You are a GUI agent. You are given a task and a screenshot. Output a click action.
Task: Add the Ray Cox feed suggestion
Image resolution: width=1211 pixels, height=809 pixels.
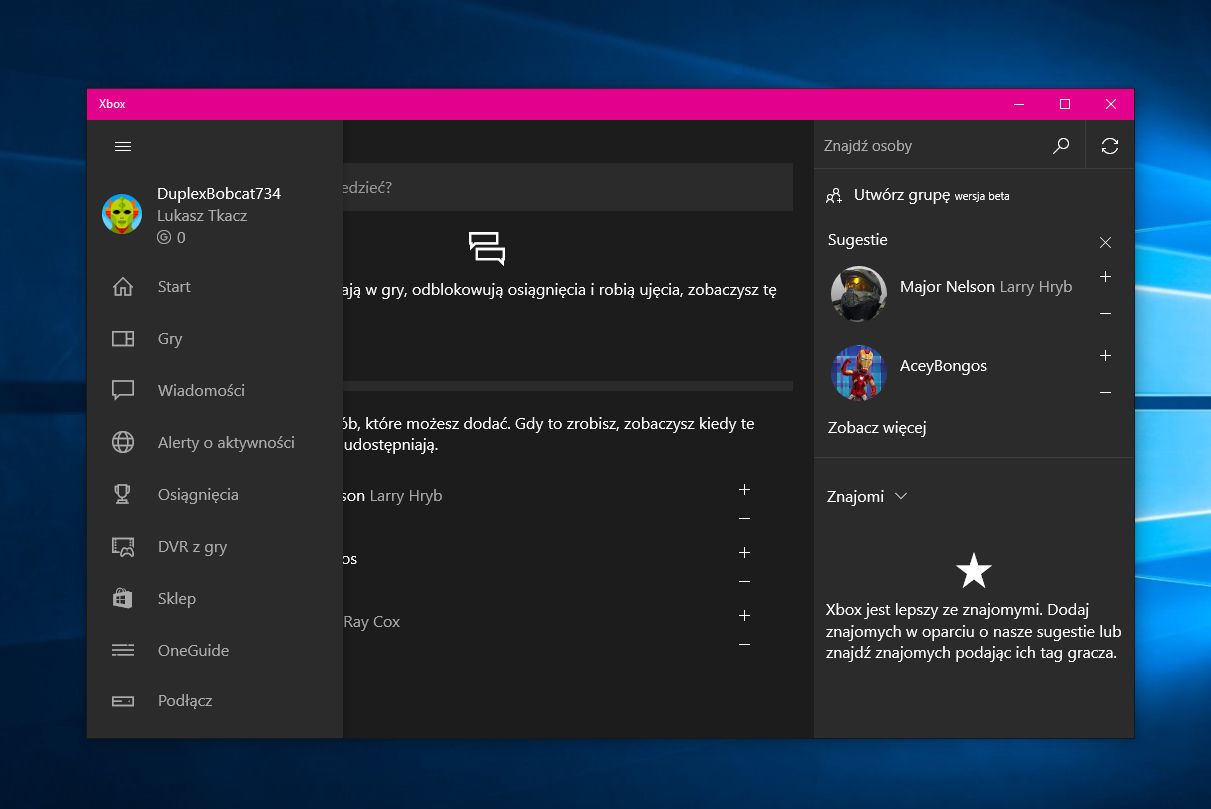(744, 615)
